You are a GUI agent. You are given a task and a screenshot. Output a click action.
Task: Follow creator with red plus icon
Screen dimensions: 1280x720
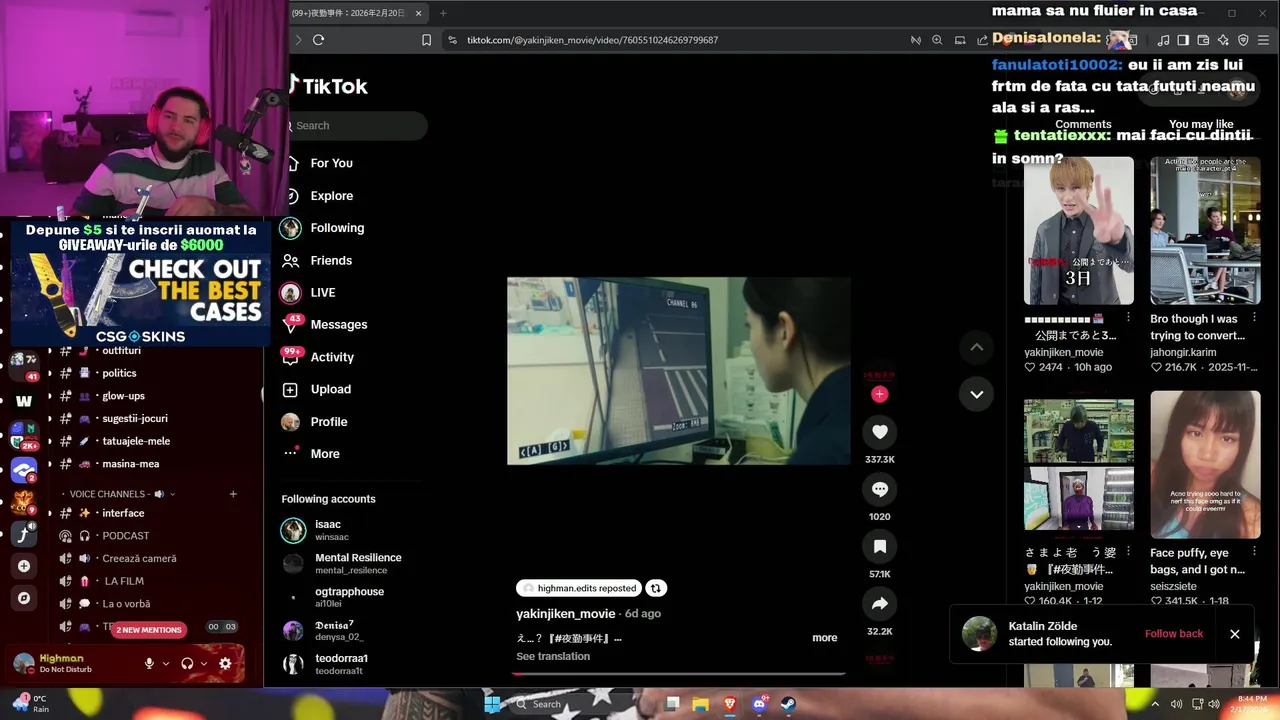coord(880,394)
